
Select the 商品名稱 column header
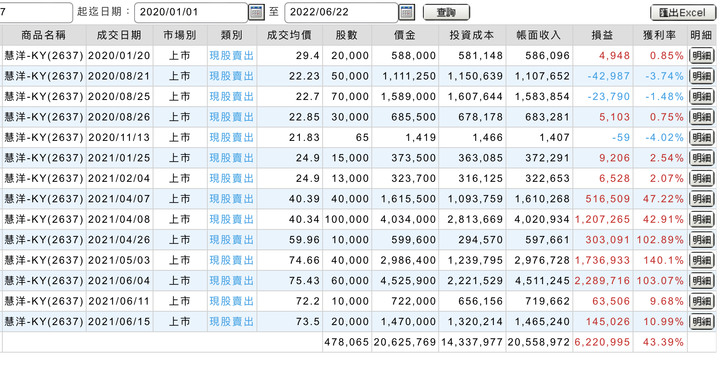(x=44, y=35)
